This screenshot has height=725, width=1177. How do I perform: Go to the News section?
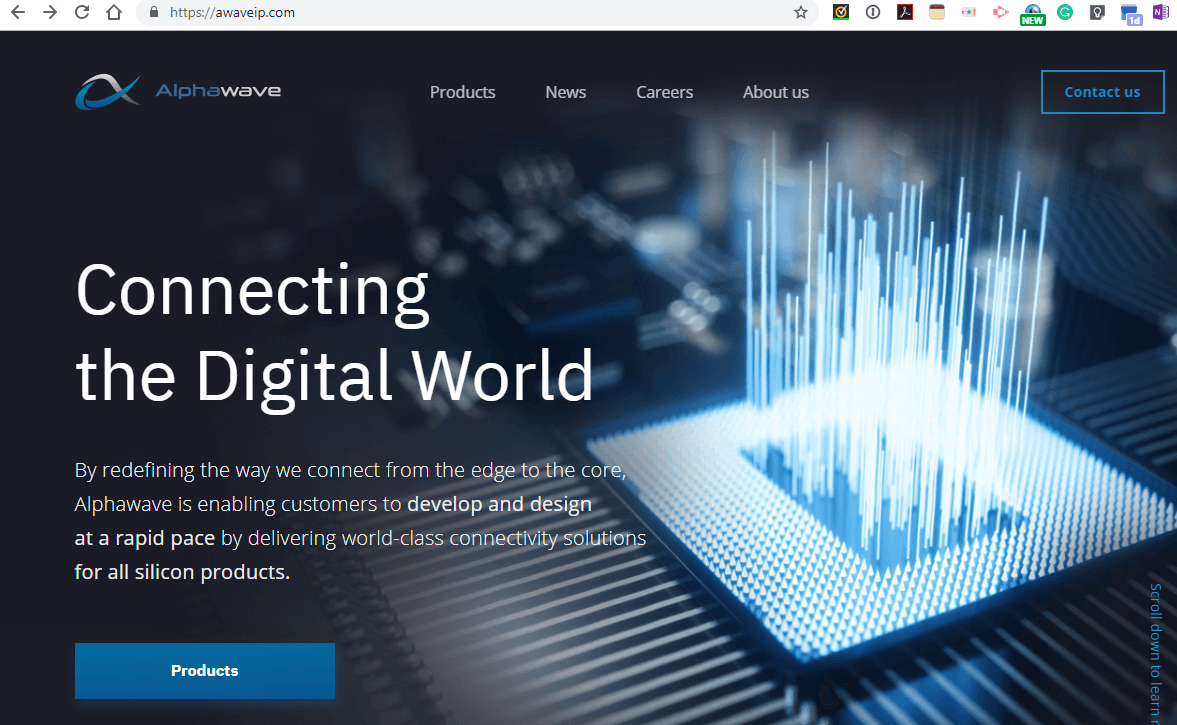565,92
